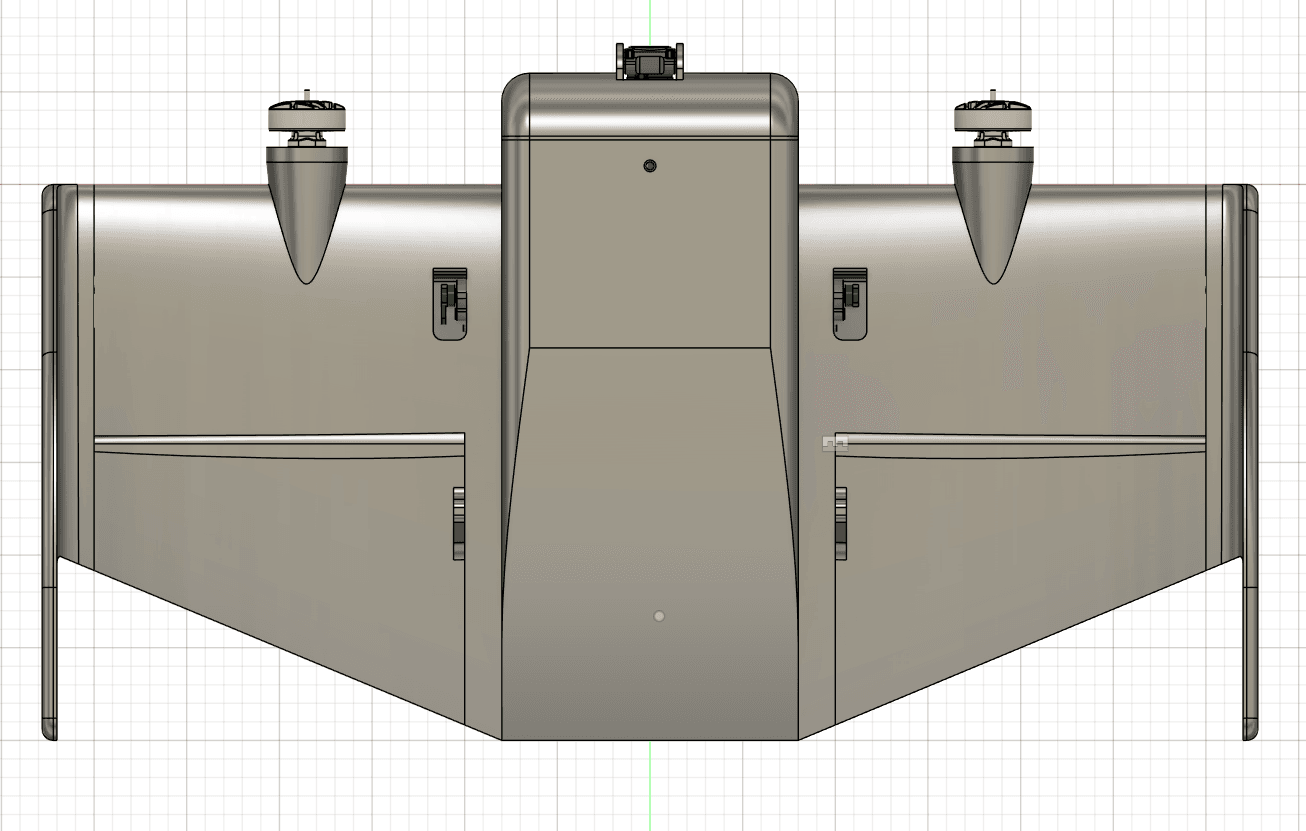Click the small screw on the fuselage hatch
The height and width of the screenshot is (831, 1306).
(649, 165)
